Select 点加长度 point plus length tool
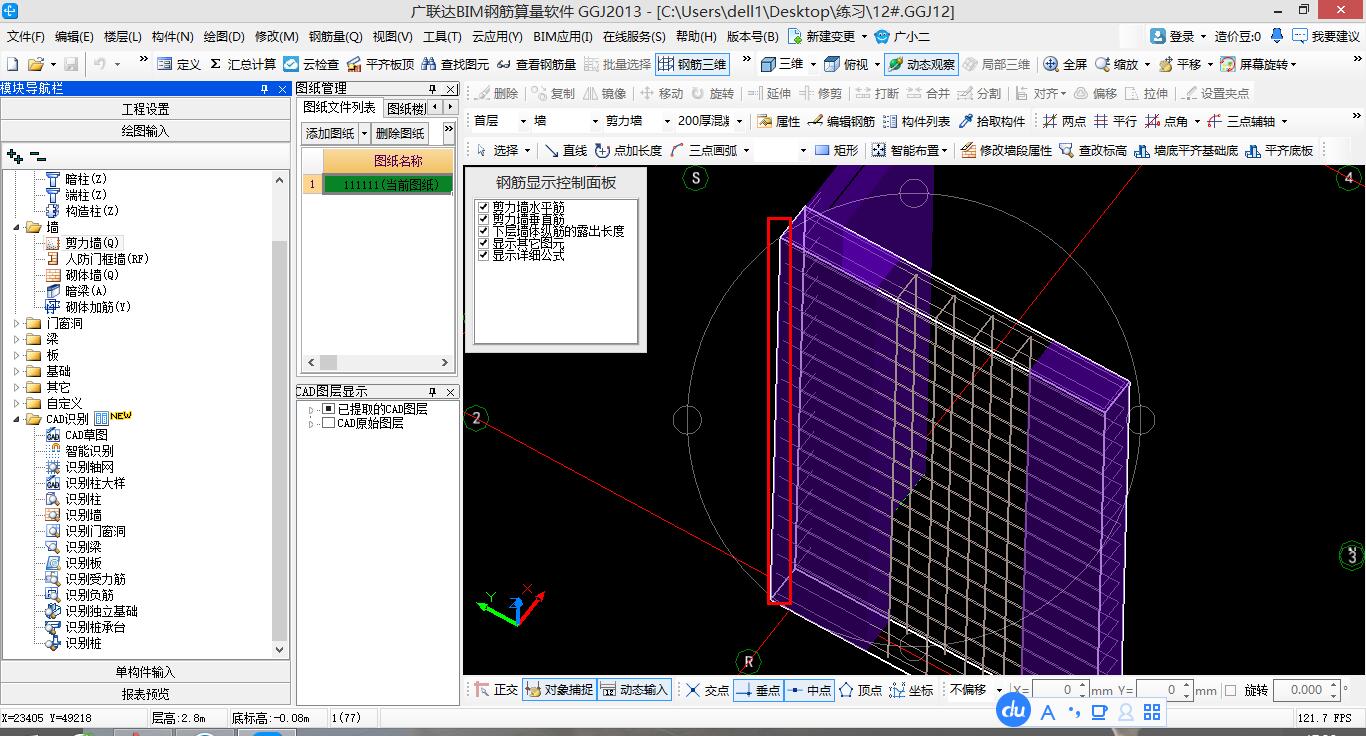The height and width of the screenshot is (736, 1366). (x=628, y=150)
